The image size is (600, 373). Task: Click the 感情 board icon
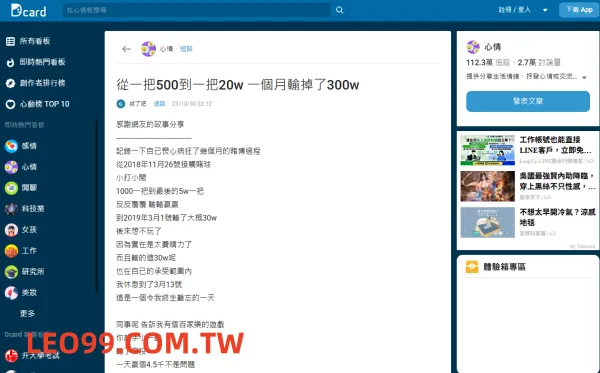click(11, 146)
